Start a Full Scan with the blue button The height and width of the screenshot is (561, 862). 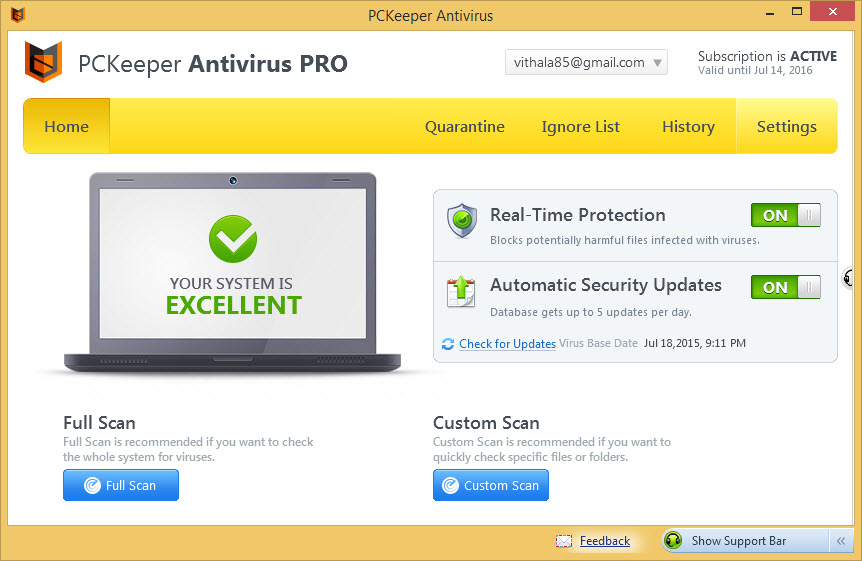[x=121, y=485]
